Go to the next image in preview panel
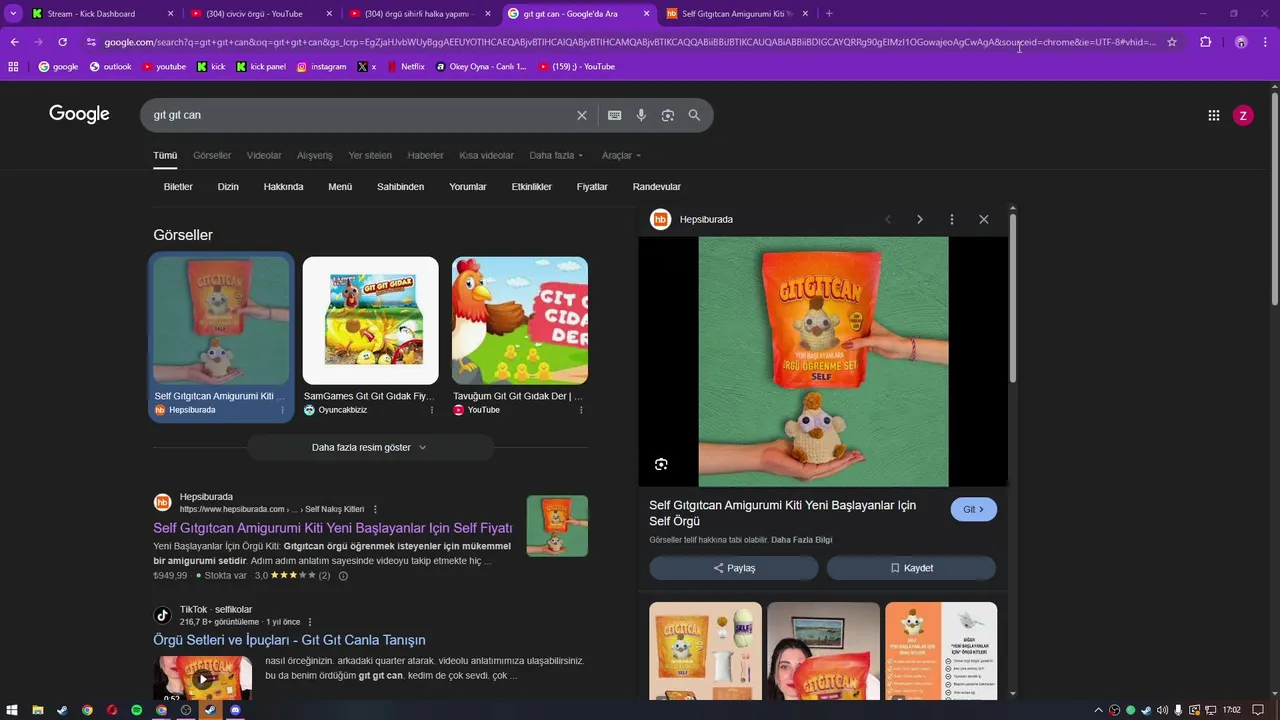The height and width of the screenshot is (720, 1280). tap(919, 219)
